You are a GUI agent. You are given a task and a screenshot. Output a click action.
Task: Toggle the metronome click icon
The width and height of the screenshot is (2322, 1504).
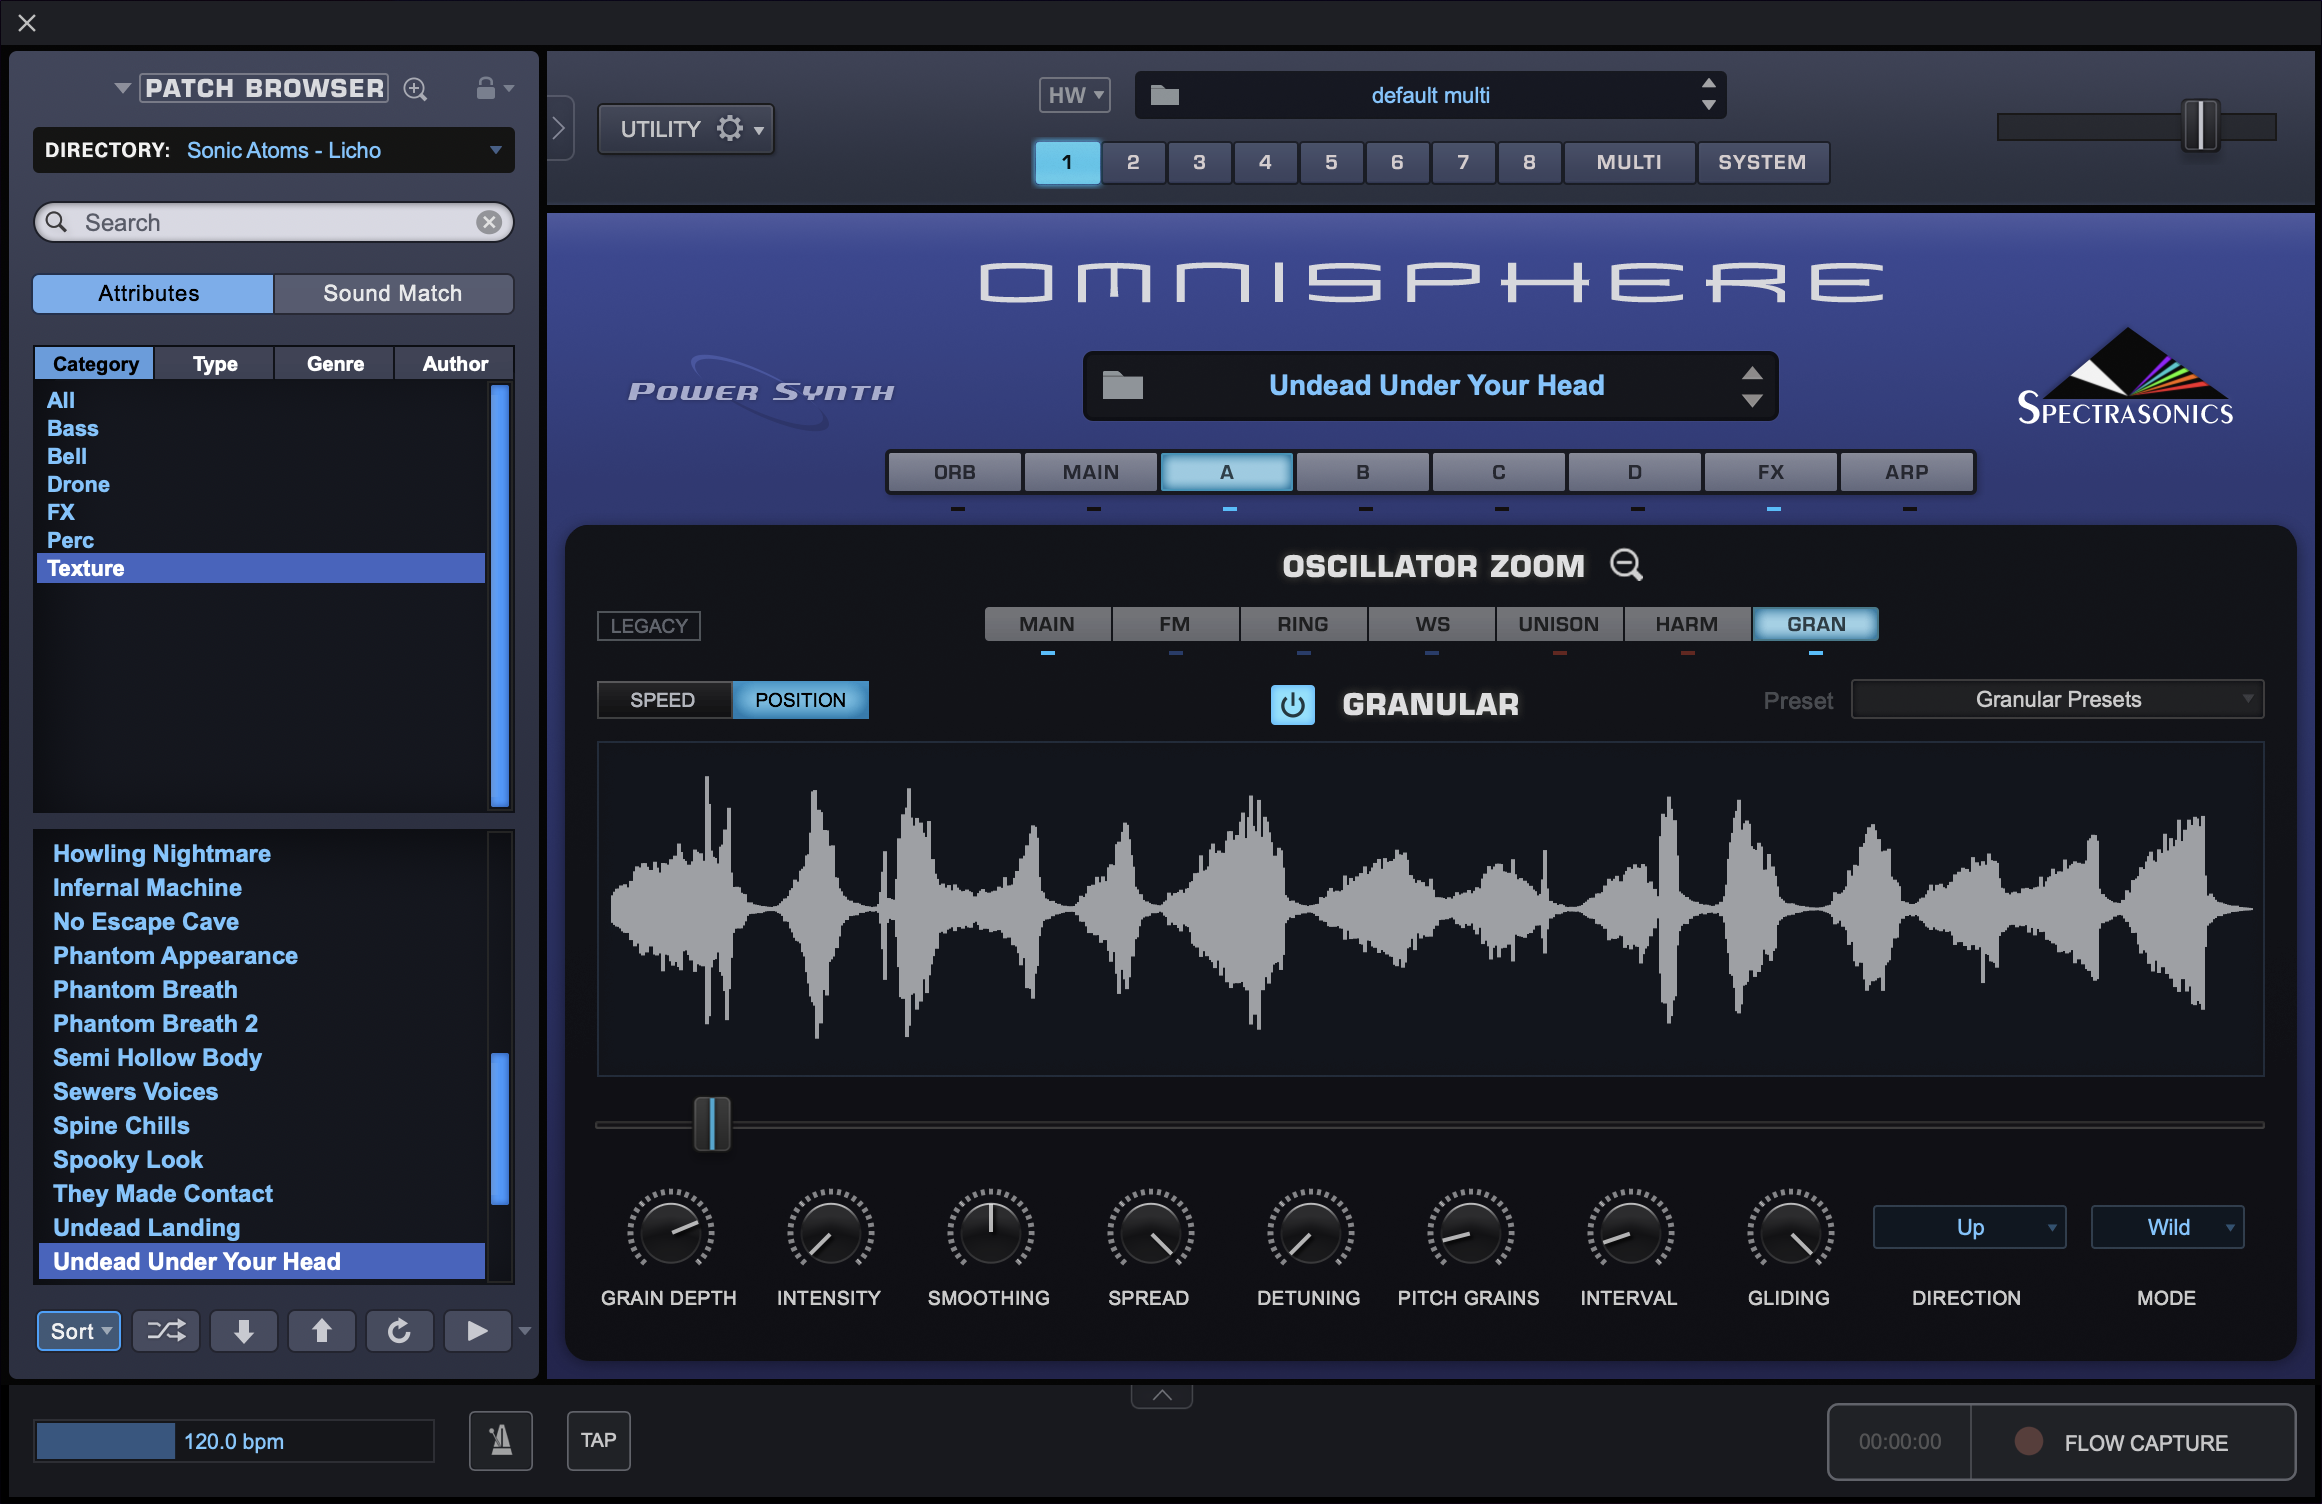[501, 1441]
